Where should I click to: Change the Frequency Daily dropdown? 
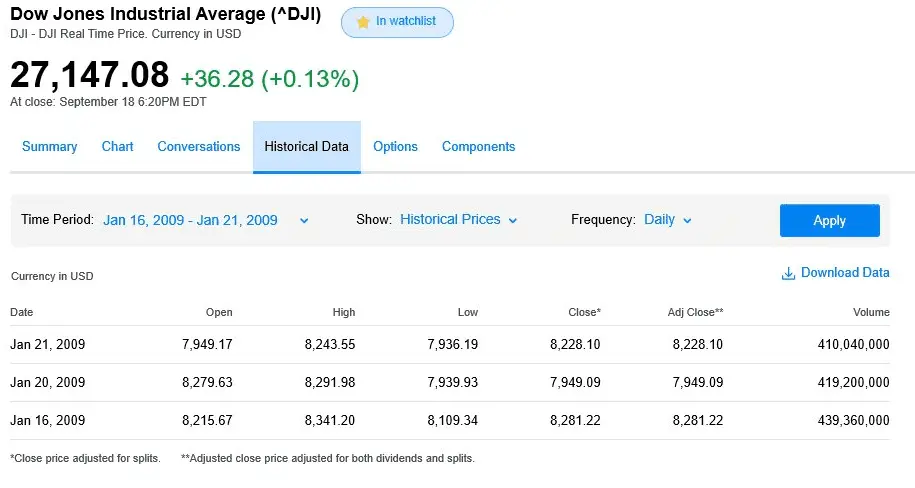[x=668, y=220]
